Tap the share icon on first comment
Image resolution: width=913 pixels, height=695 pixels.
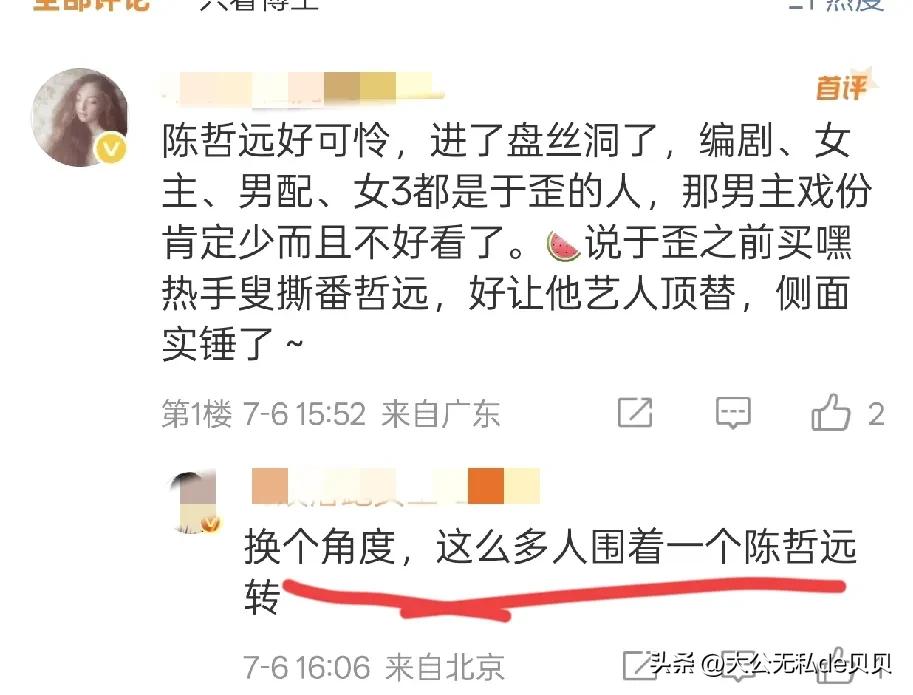[635, 412]
